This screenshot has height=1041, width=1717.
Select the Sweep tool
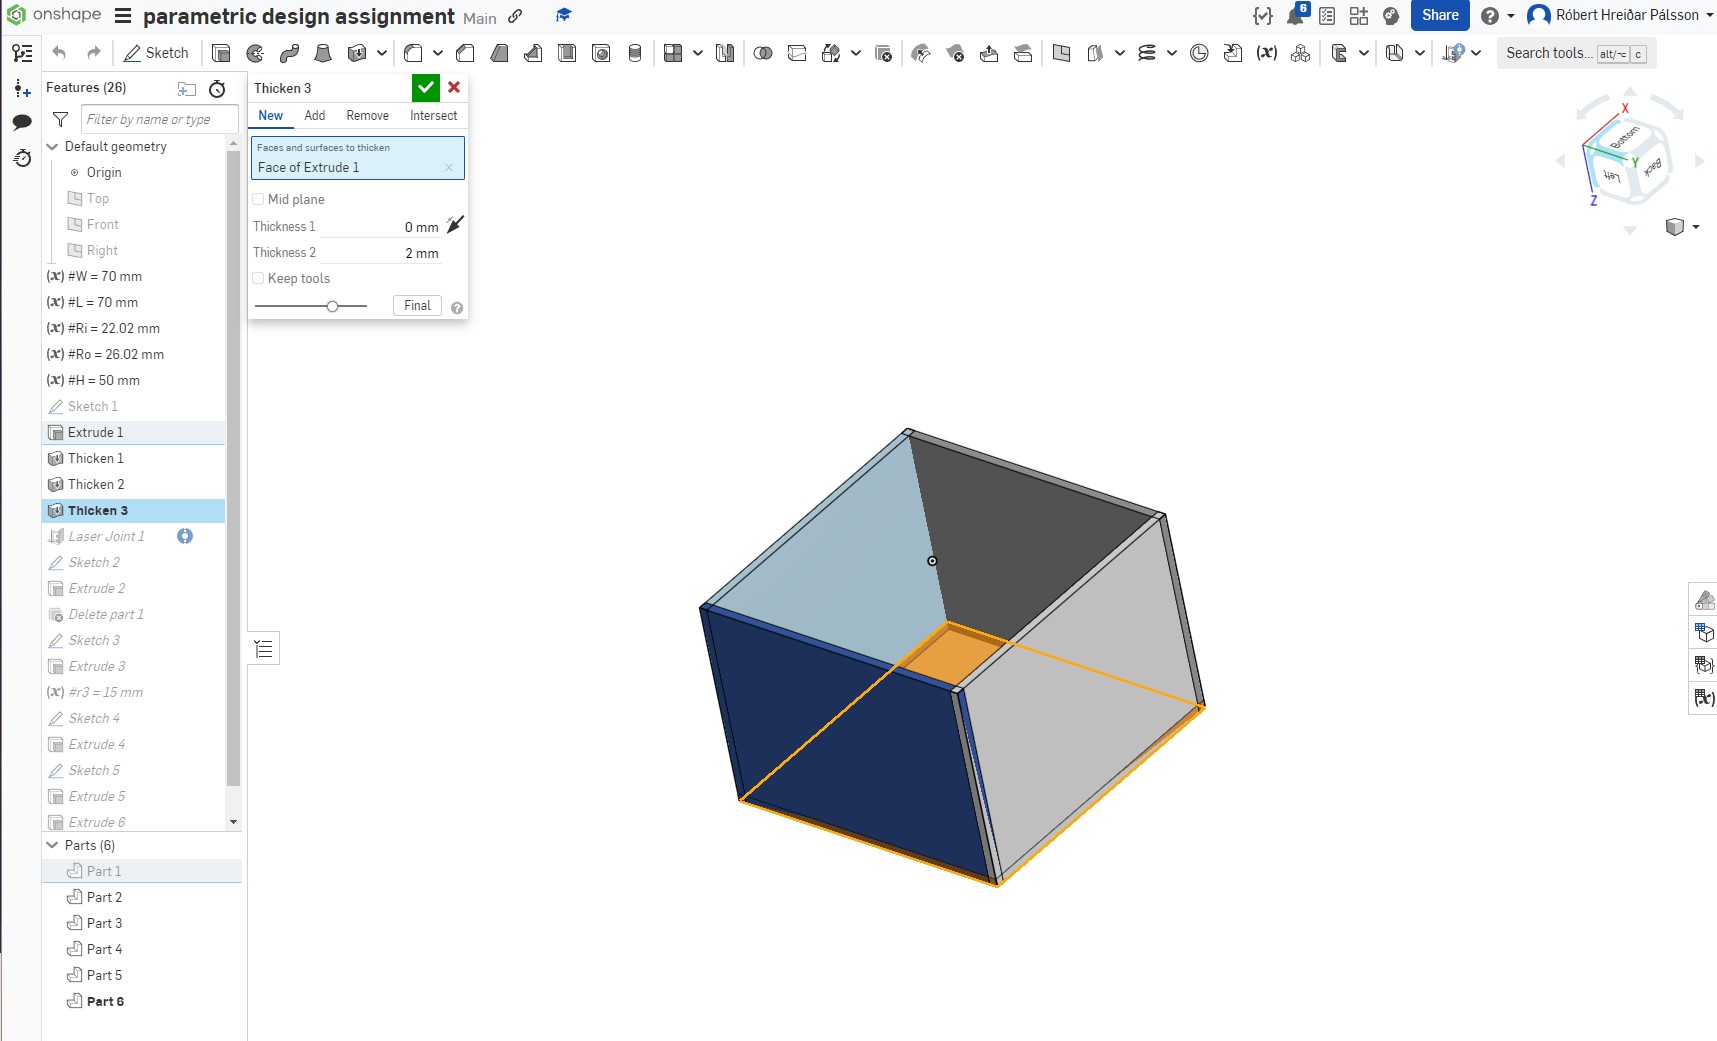[289, 53]
